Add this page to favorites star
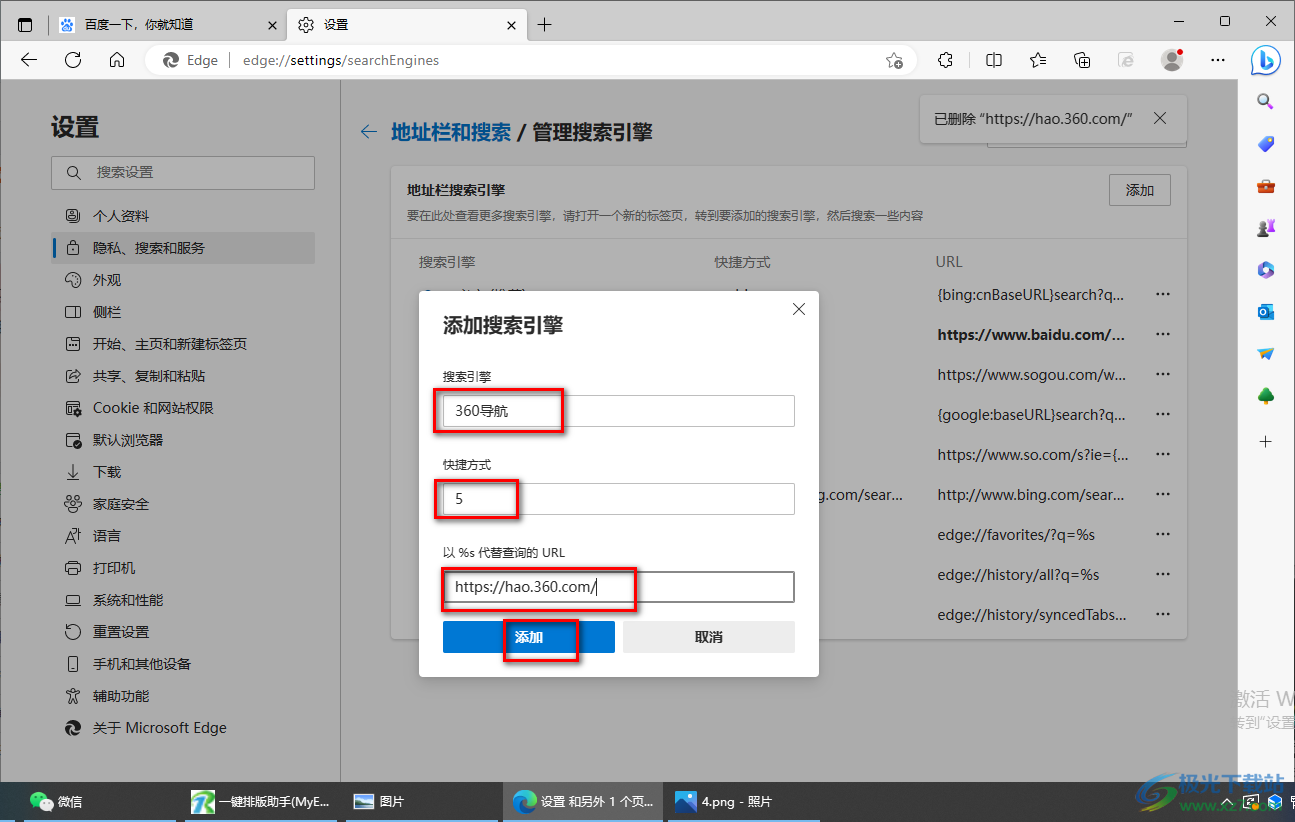 click(895, 60)
